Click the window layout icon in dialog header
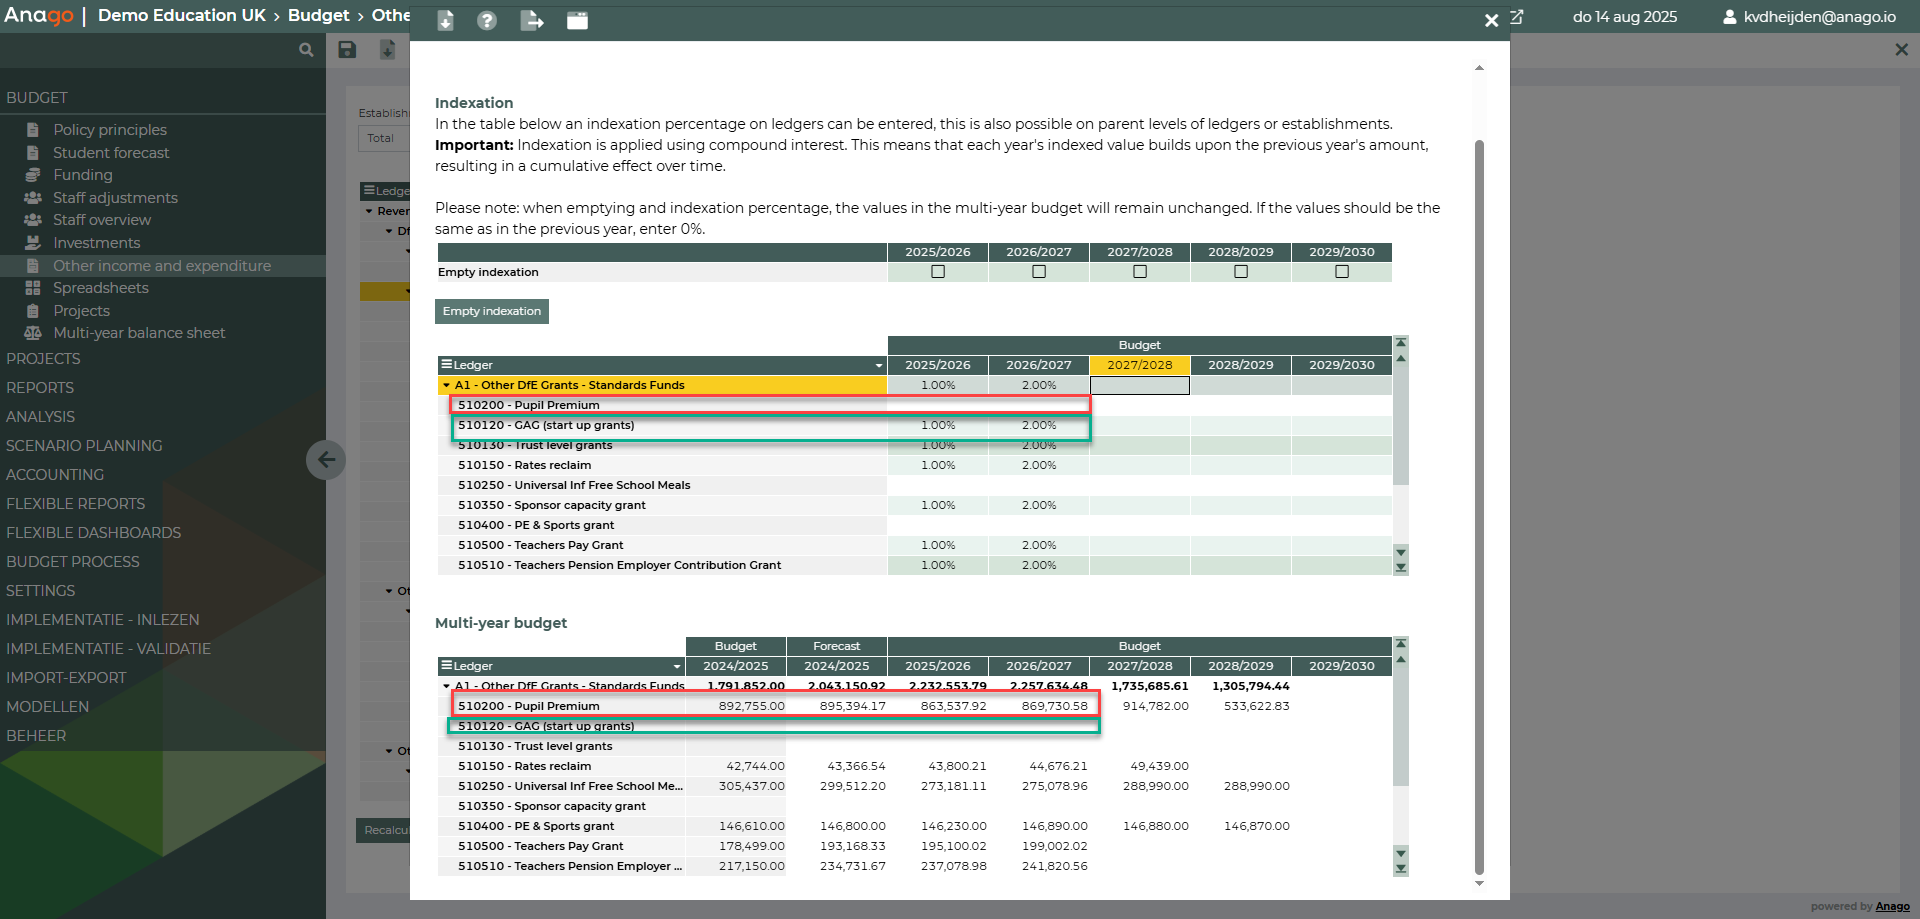 [577, 21]
